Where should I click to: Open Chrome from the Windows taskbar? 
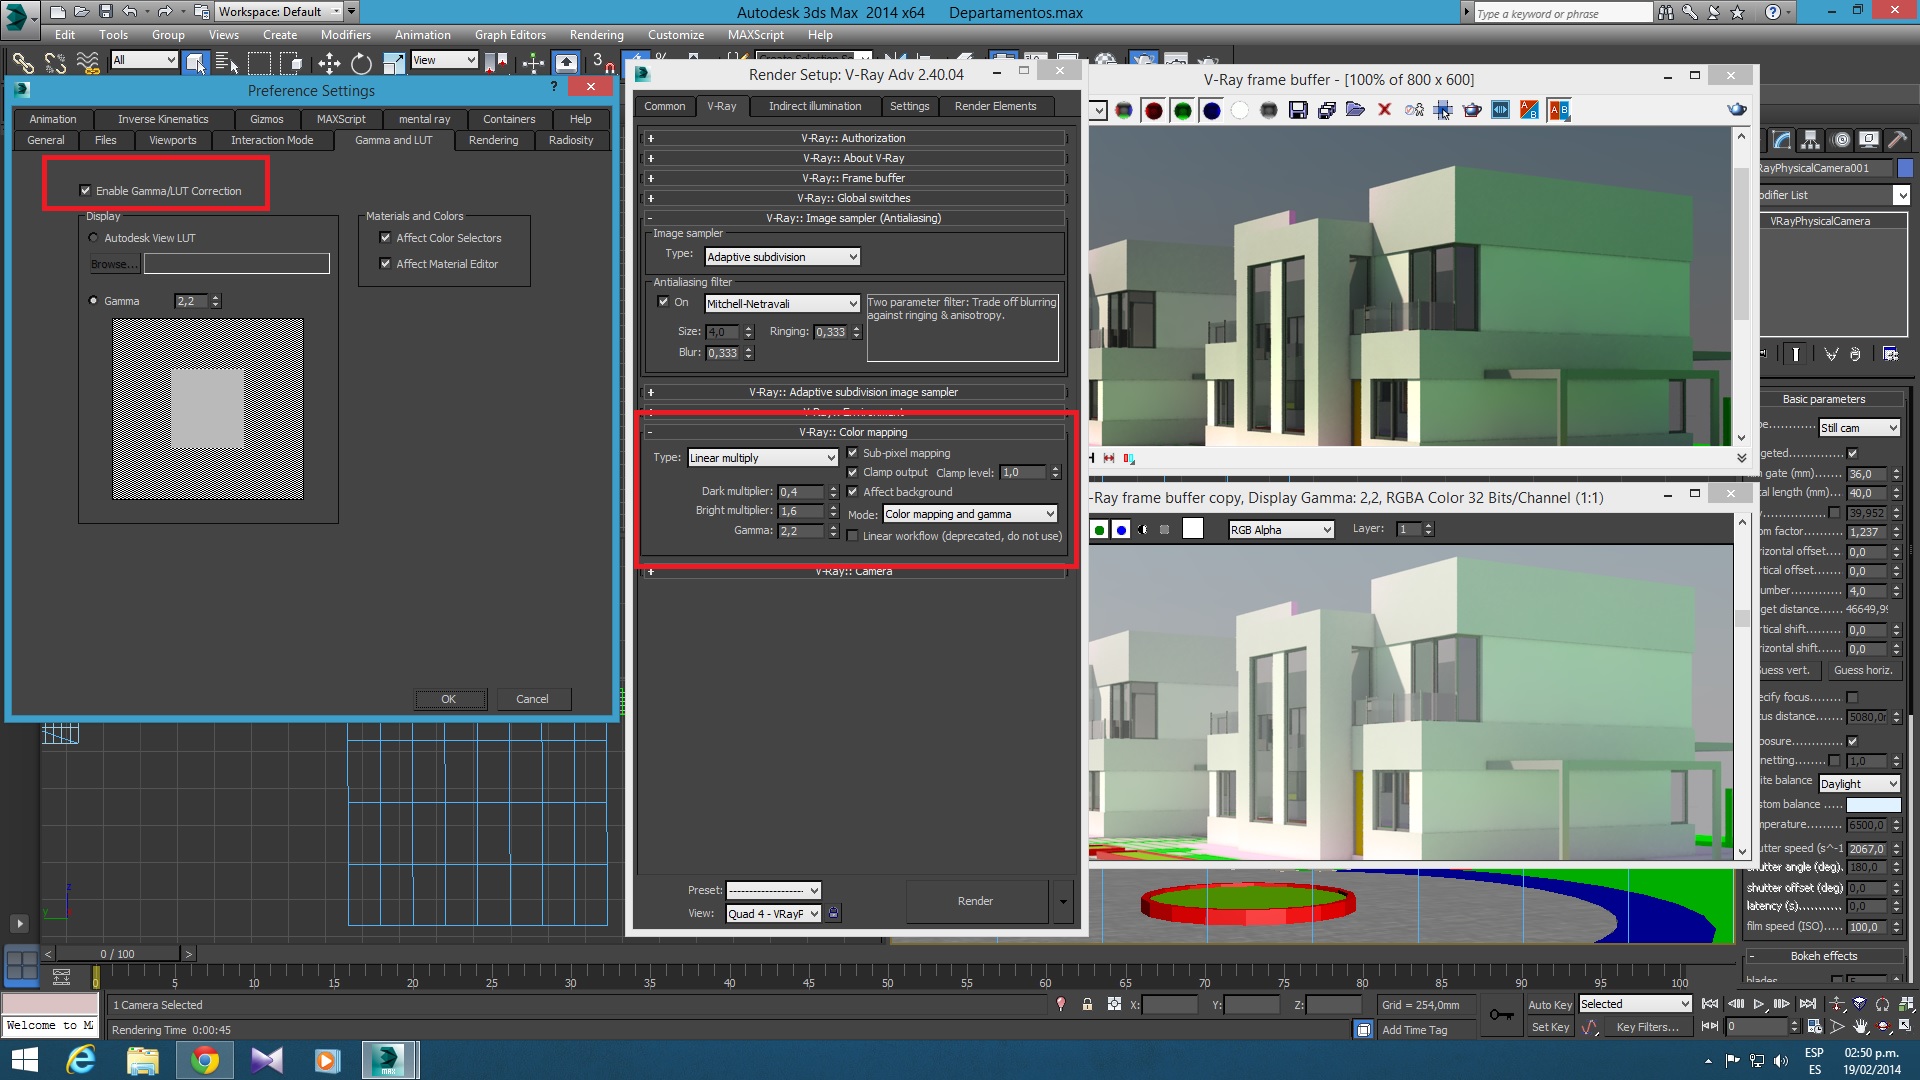[x=204, y=1059]
